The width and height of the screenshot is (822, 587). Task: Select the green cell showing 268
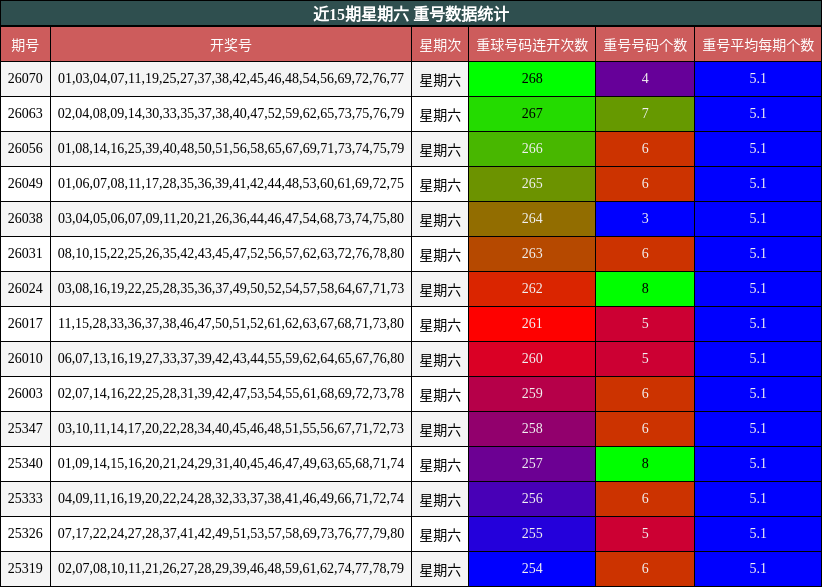coord(532,77)
